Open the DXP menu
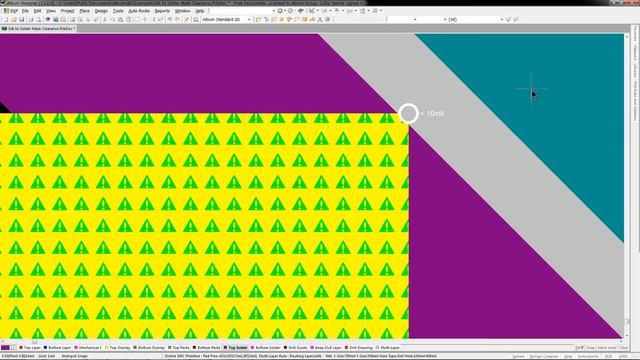 tap(11, 11)
